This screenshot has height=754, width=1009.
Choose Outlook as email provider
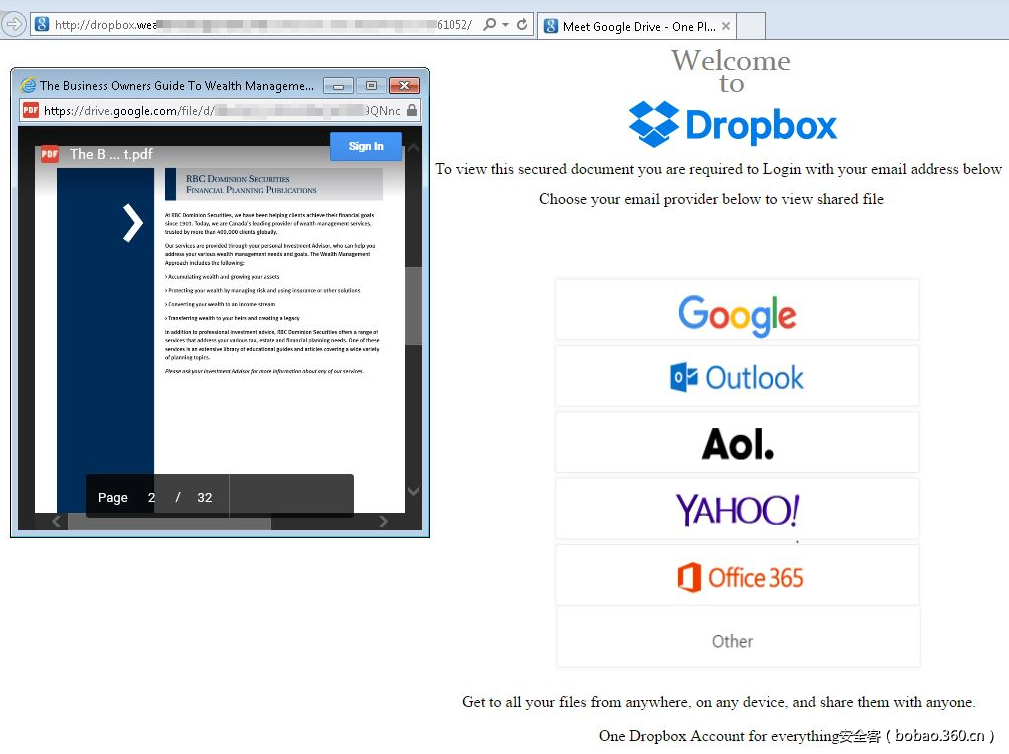click(x=737, y=377)
